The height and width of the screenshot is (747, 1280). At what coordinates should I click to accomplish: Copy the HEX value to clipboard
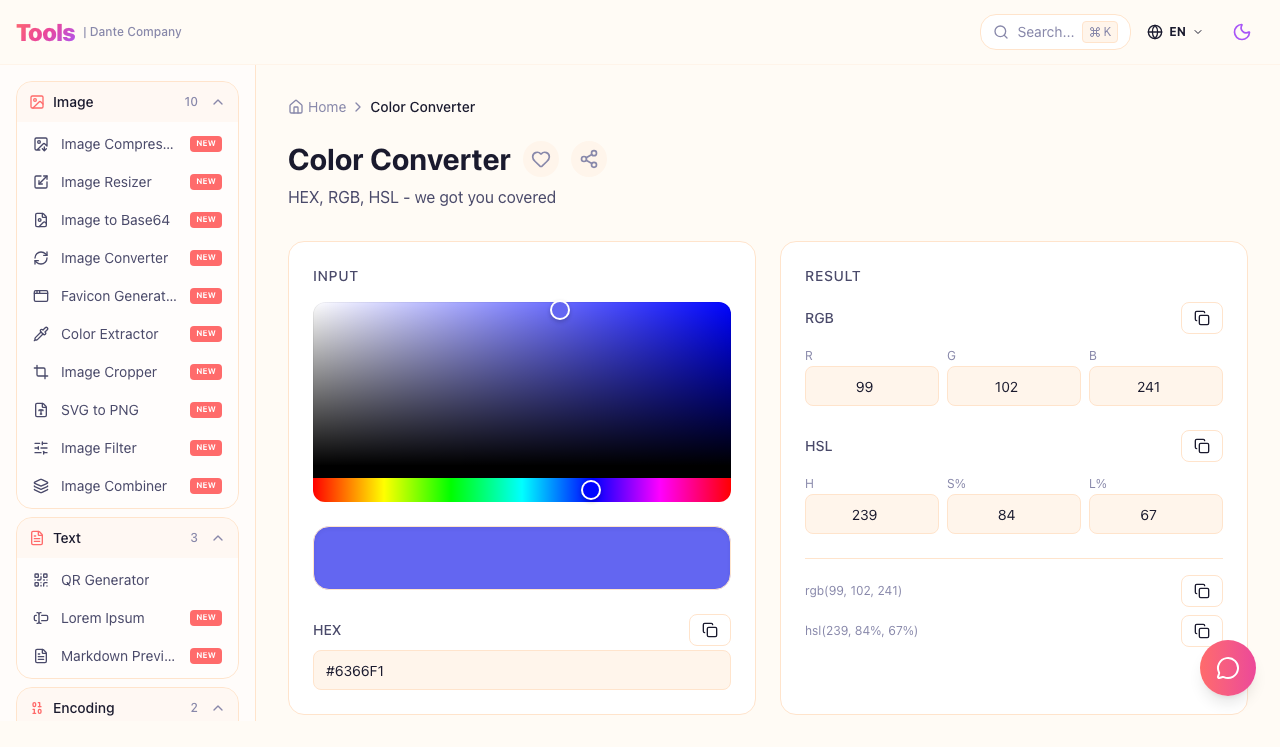[710, 630]
